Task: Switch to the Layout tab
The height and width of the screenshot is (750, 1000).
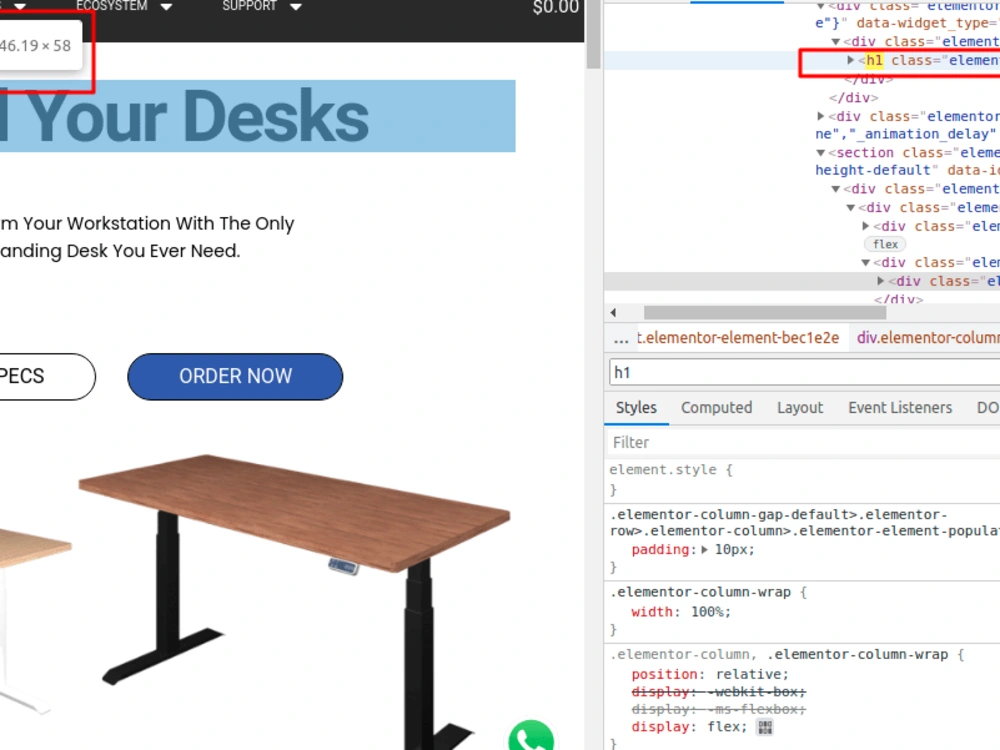Action: [800, 408]
